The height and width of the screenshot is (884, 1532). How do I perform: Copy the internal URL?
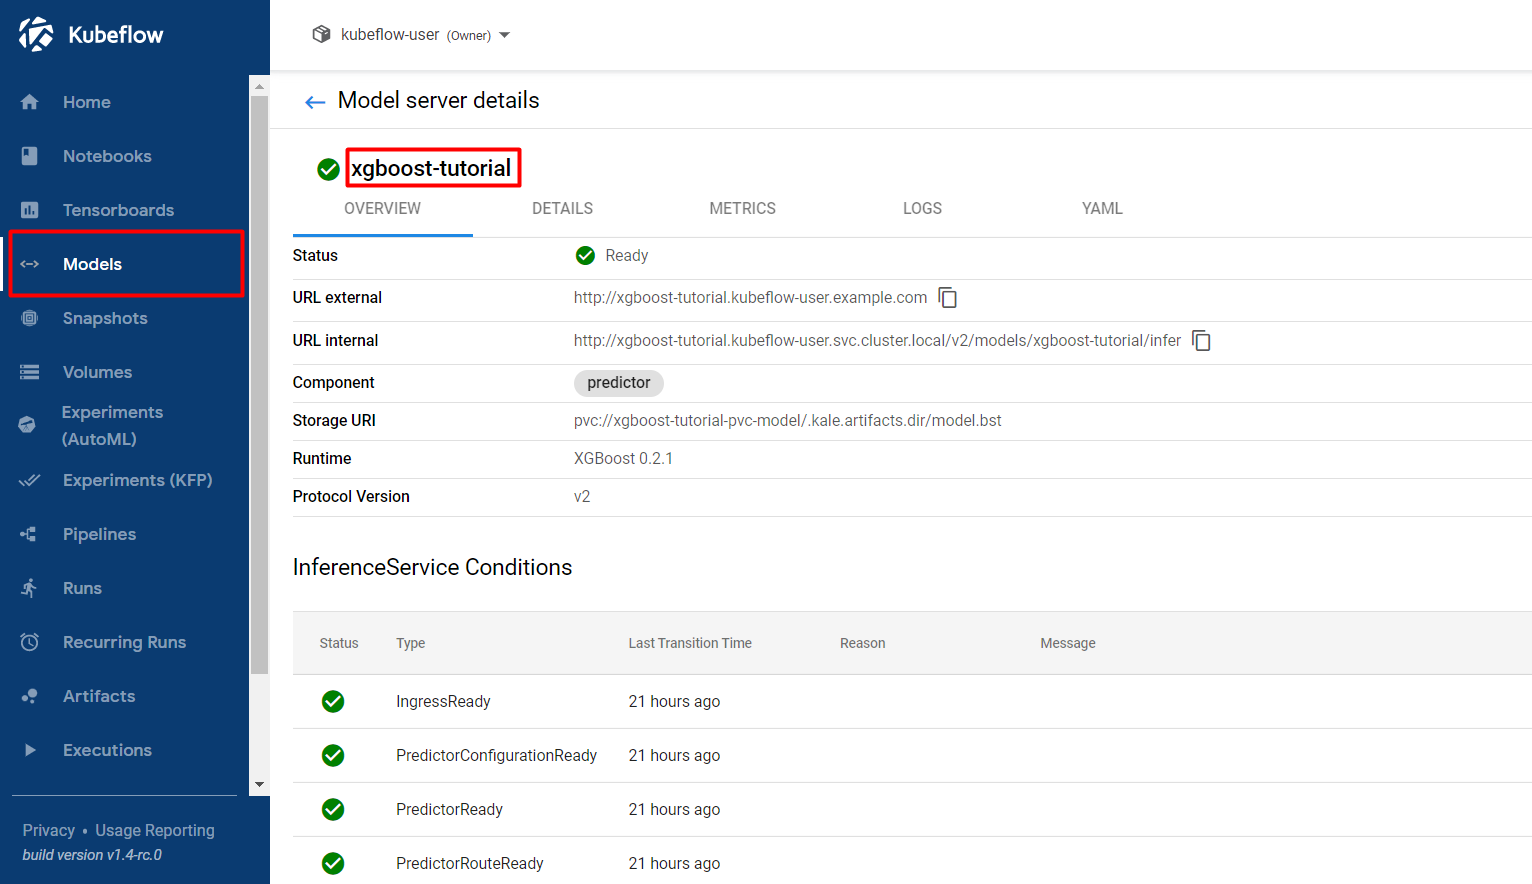(1201, 341)
